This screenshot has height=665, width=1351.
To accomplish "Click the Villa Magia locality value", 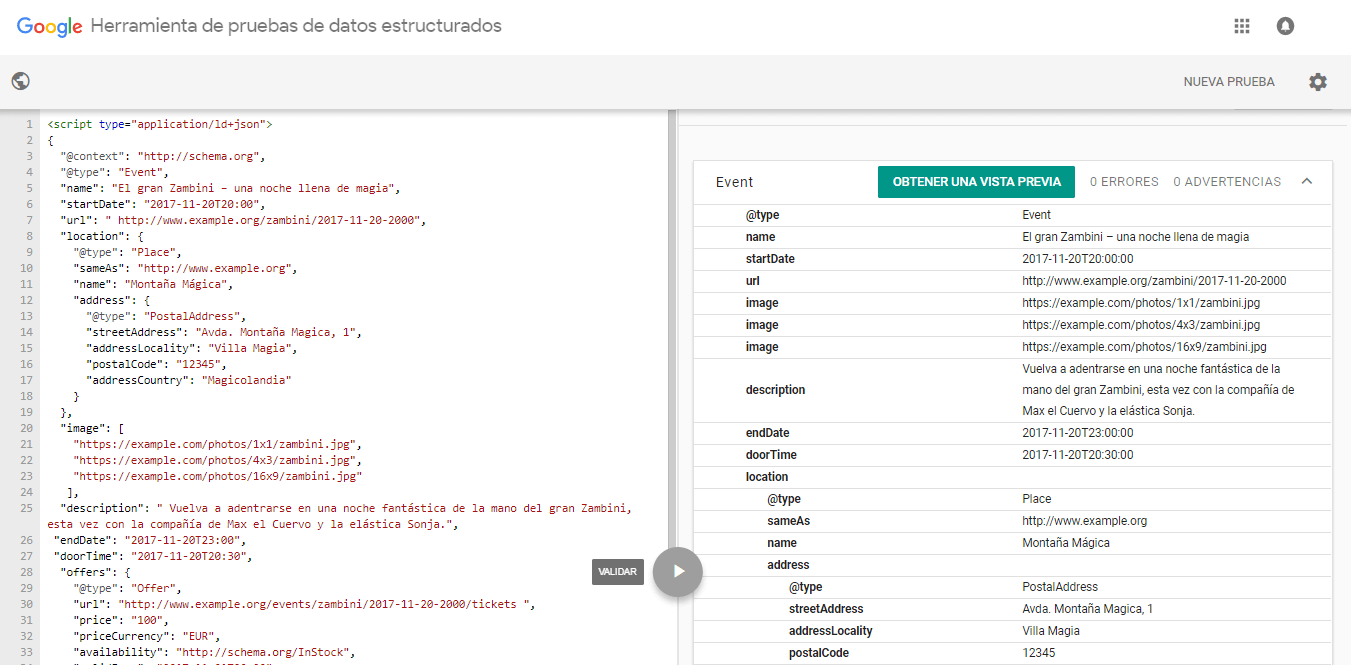I will 1051,631.
